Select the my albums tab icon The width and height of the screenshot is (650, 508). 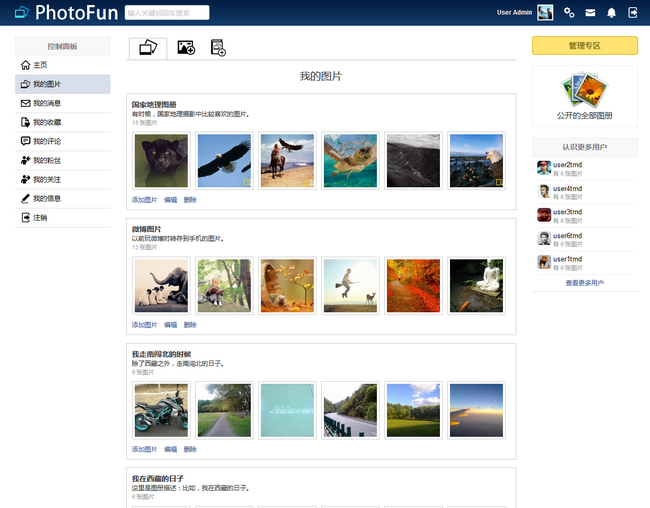click(148, 48)
